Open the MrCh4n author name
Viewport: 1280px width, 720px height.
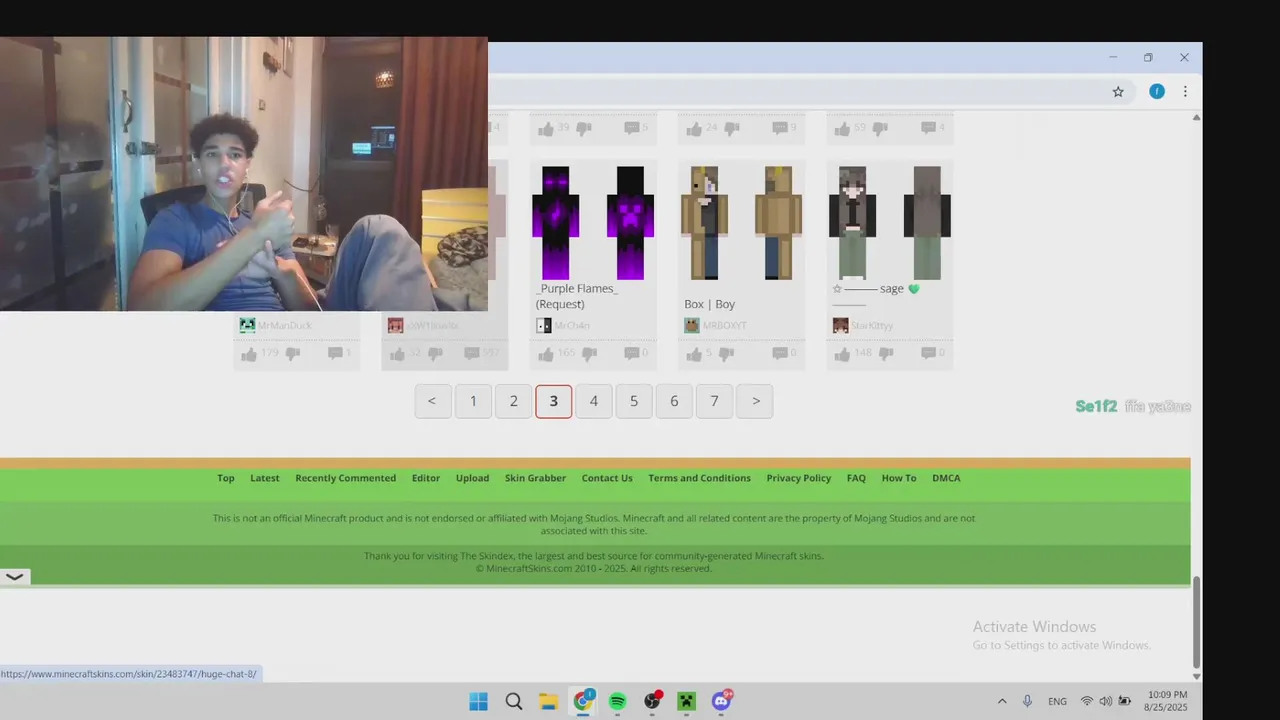click(x=572, y=326)
